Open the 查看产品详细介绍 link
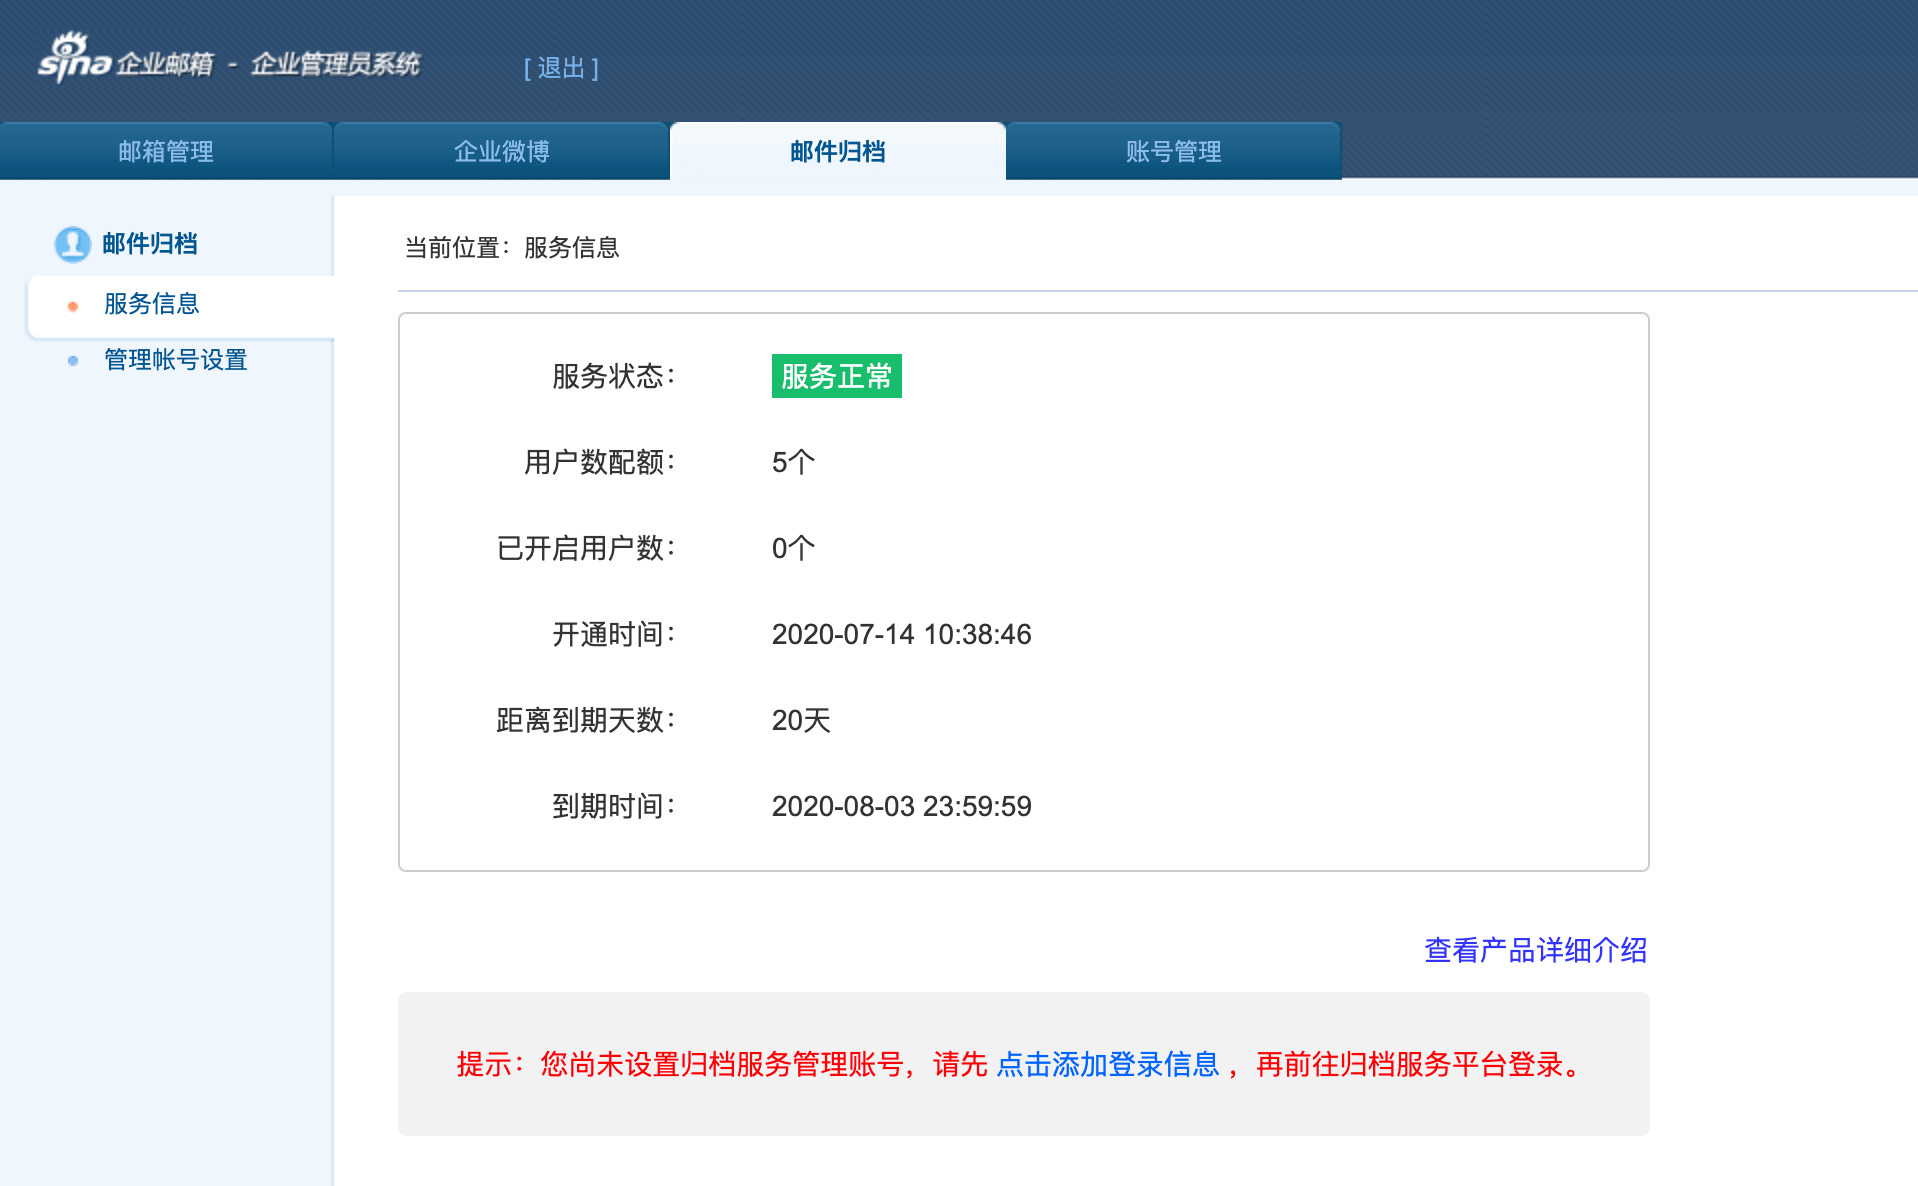The height and width of the screenshot is (1186, 1918). (1535, 950)
